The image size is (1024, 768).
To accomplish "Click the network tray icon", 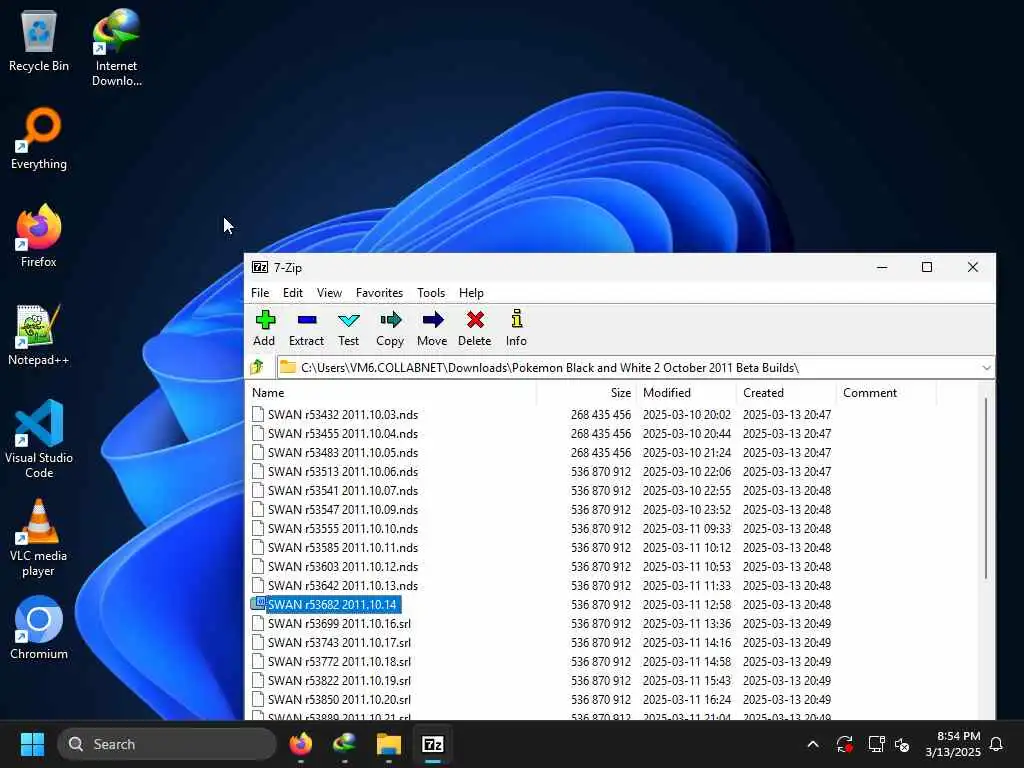I will click(x=876, y=744).
